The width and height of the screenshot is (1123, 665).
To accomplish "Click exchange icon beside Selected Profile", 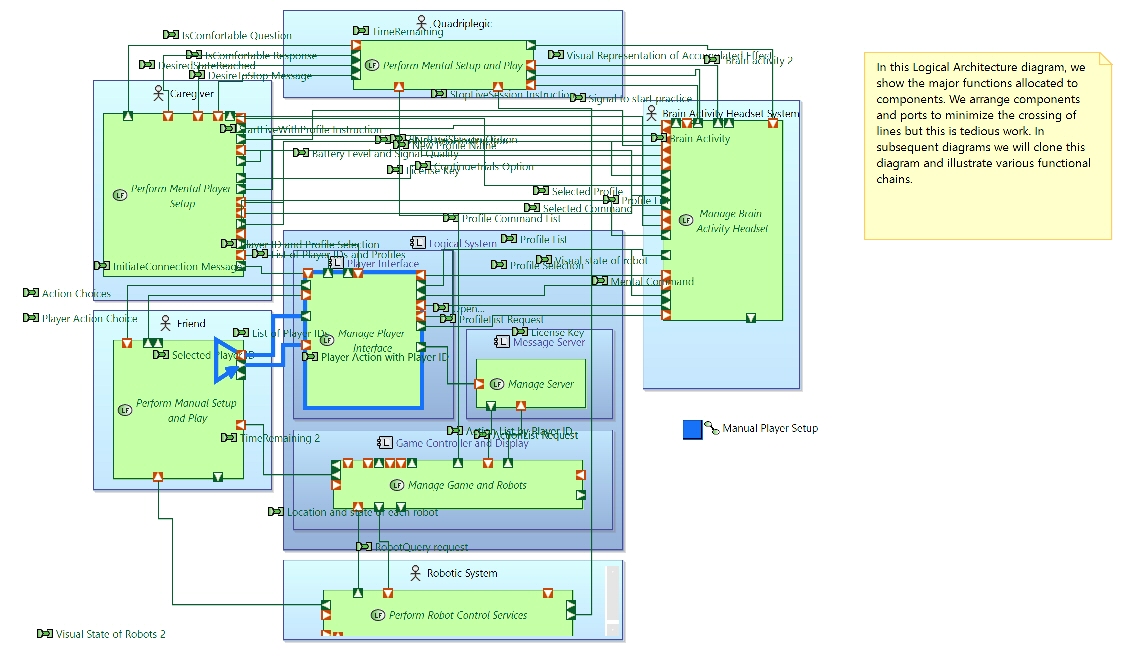I will (x=541, y=190).
